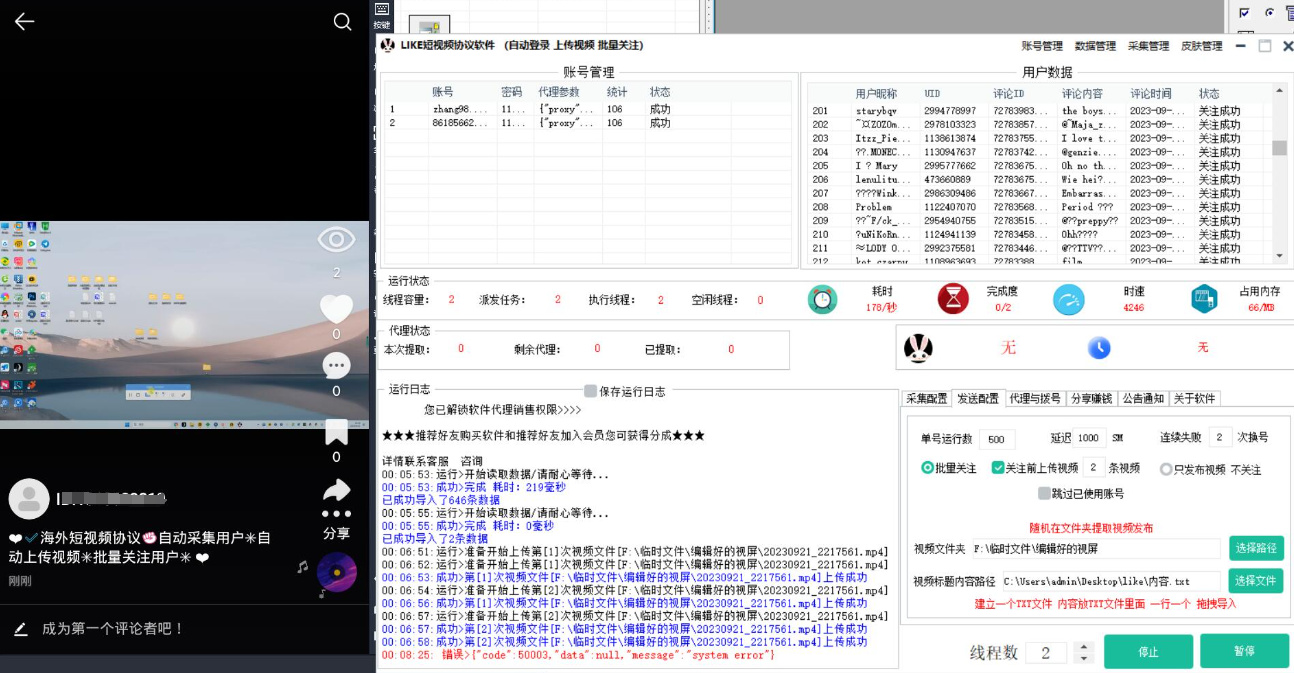Select user row 201 starybqv
This screenshot has width=1294, height=673.
pyautogui.click(x=1040, y=111)
